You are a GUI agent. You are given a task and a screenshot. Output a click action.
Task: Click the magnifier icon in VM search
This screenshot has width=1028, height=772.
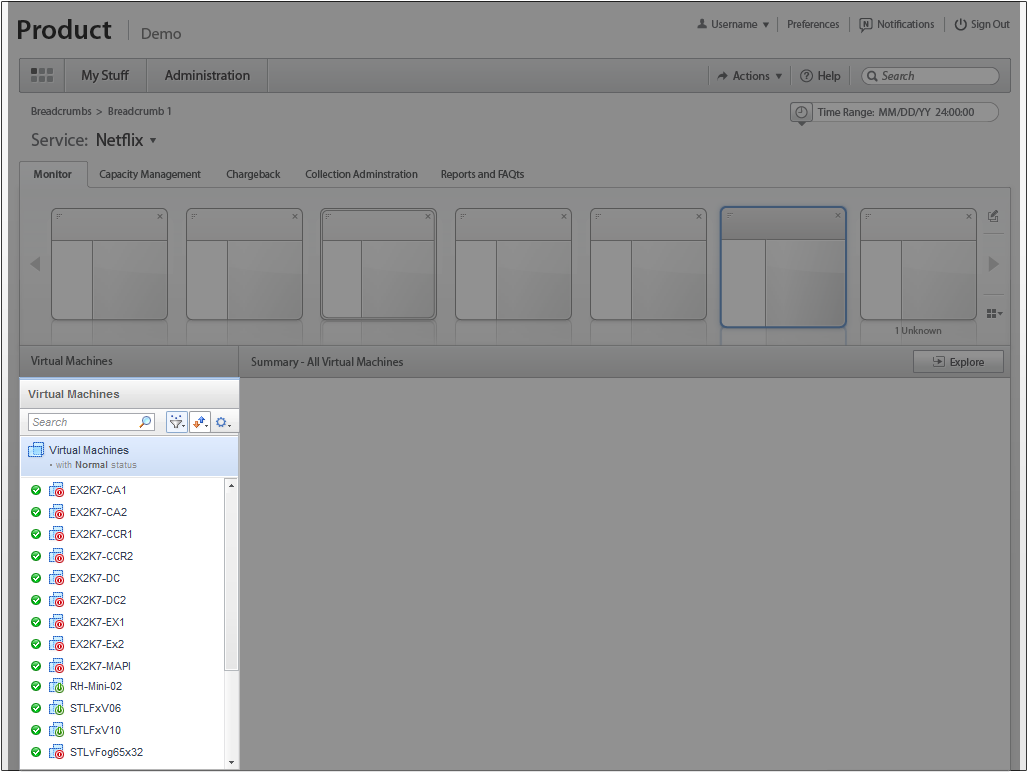coord(145,422)
